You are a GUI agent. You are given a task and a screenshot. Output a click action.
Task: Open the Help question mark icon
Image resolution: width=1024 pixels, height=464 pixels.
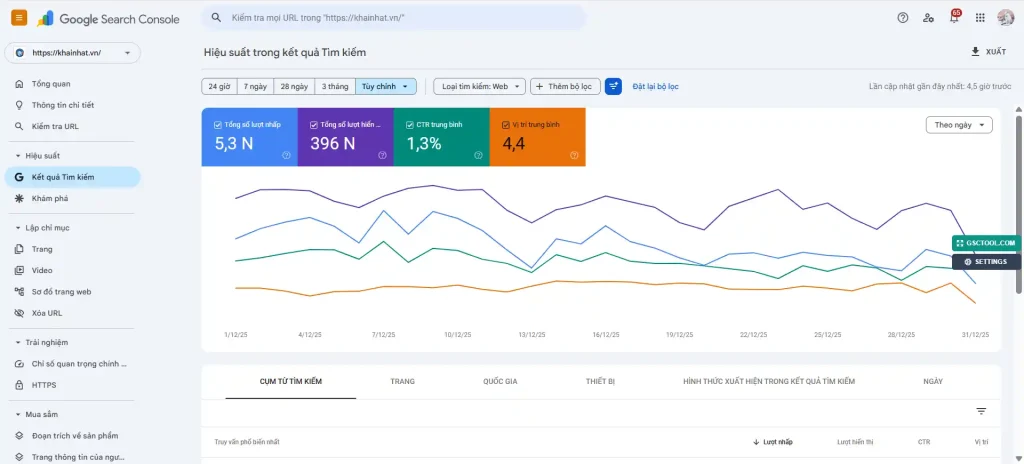tap(903, 18)
